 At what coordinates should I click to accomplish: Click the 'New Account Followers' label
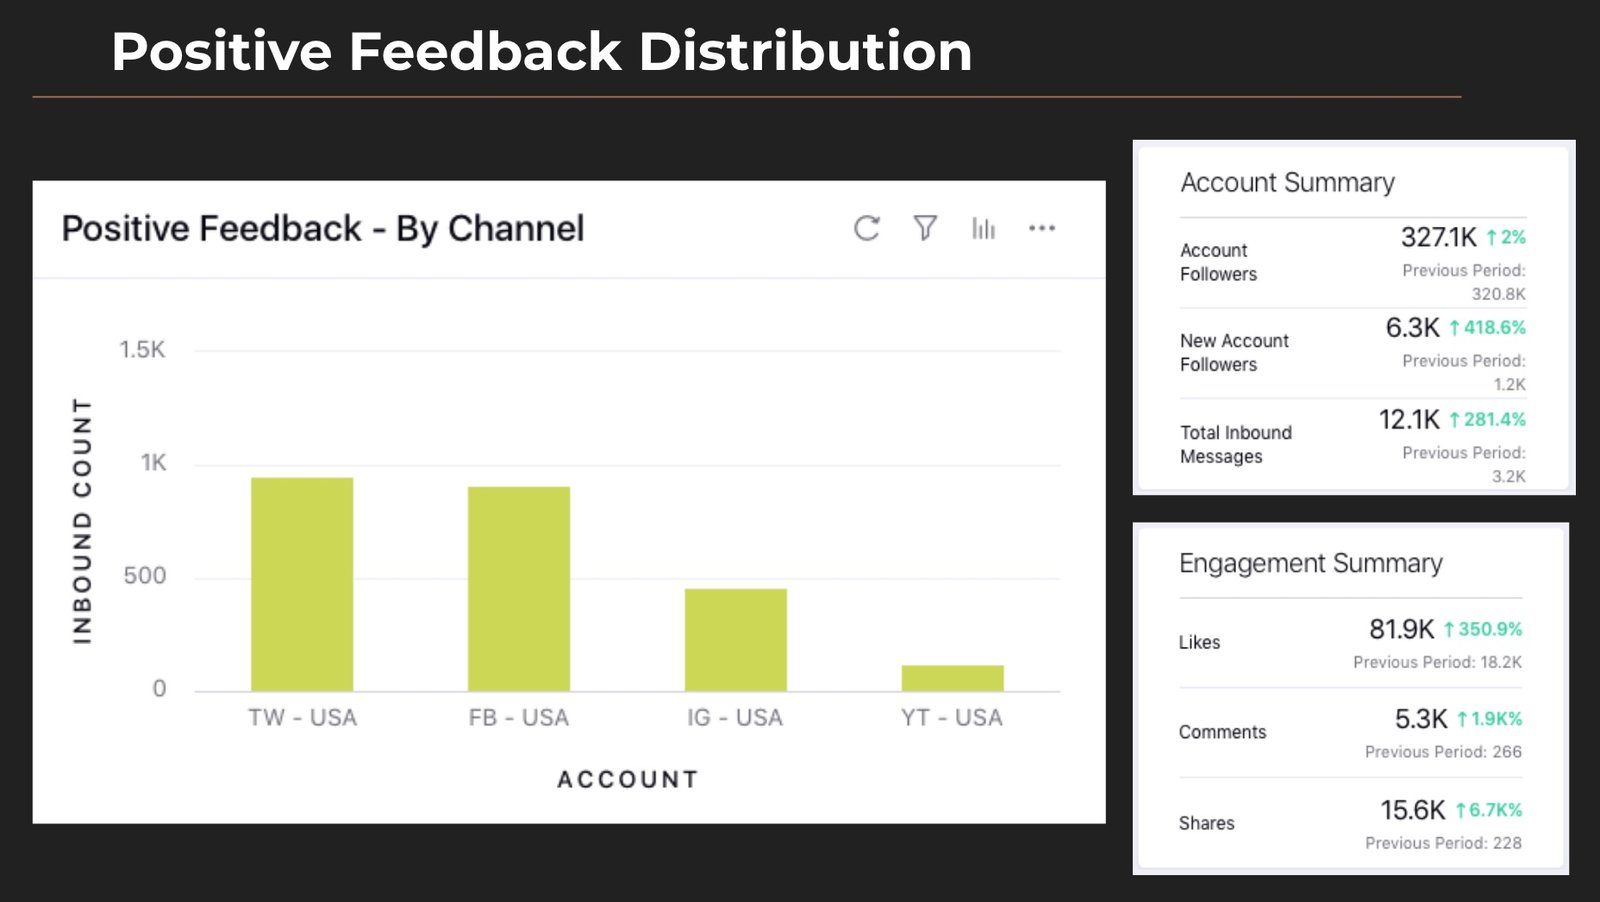coord(1234,353)
